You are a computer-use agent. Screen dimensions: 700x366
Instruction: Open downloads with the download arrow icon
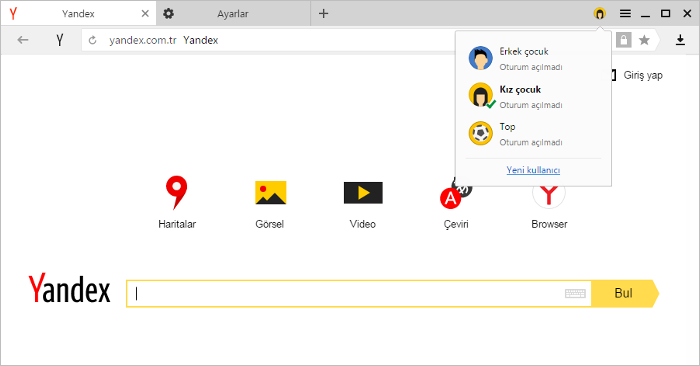point(680,40)
